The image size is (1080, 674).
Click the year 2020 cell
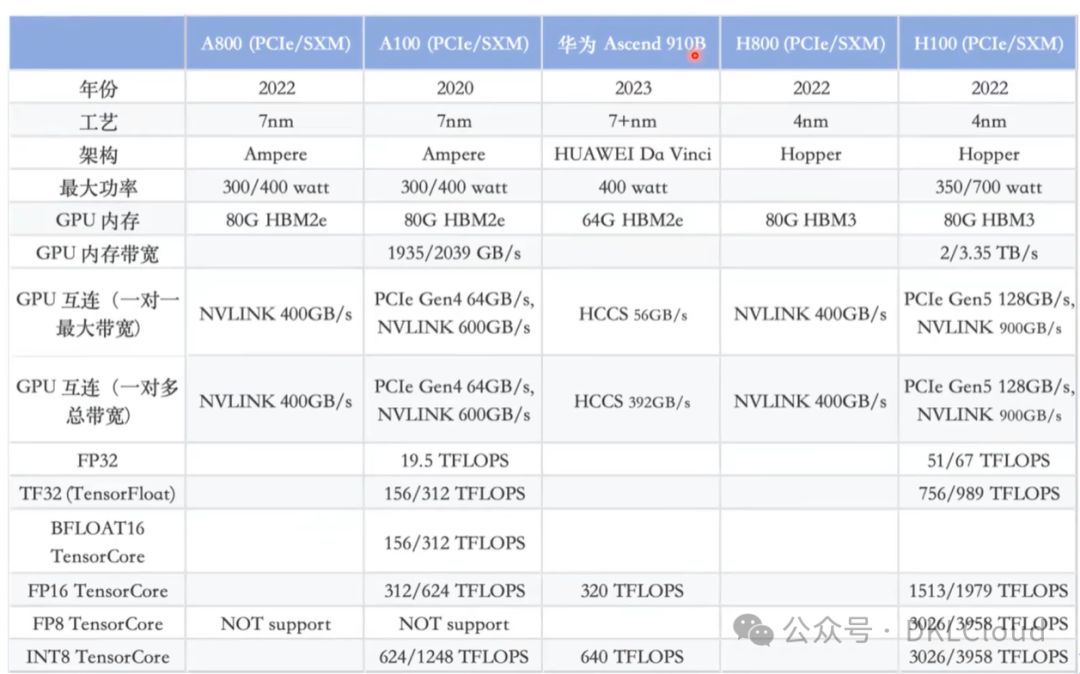[x=455, y=88]
